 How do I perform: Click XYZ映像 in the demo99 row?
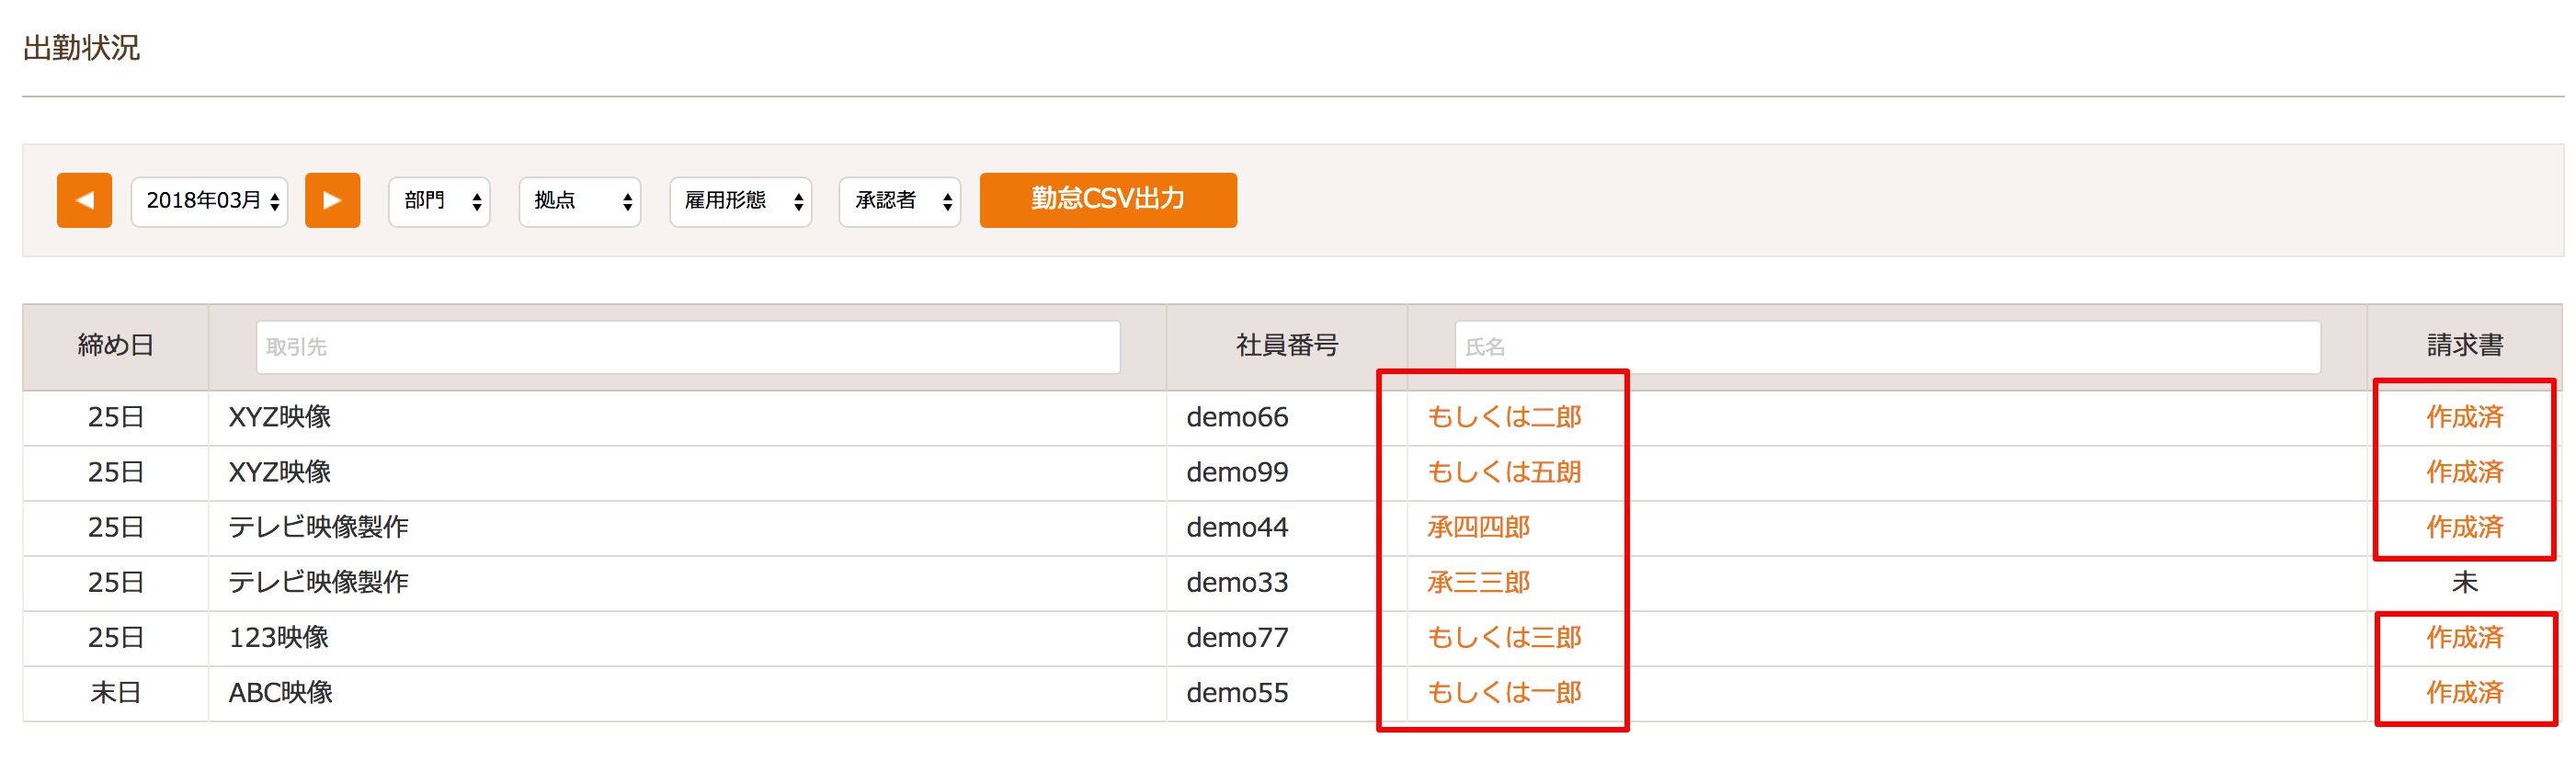tap(280, 472)
